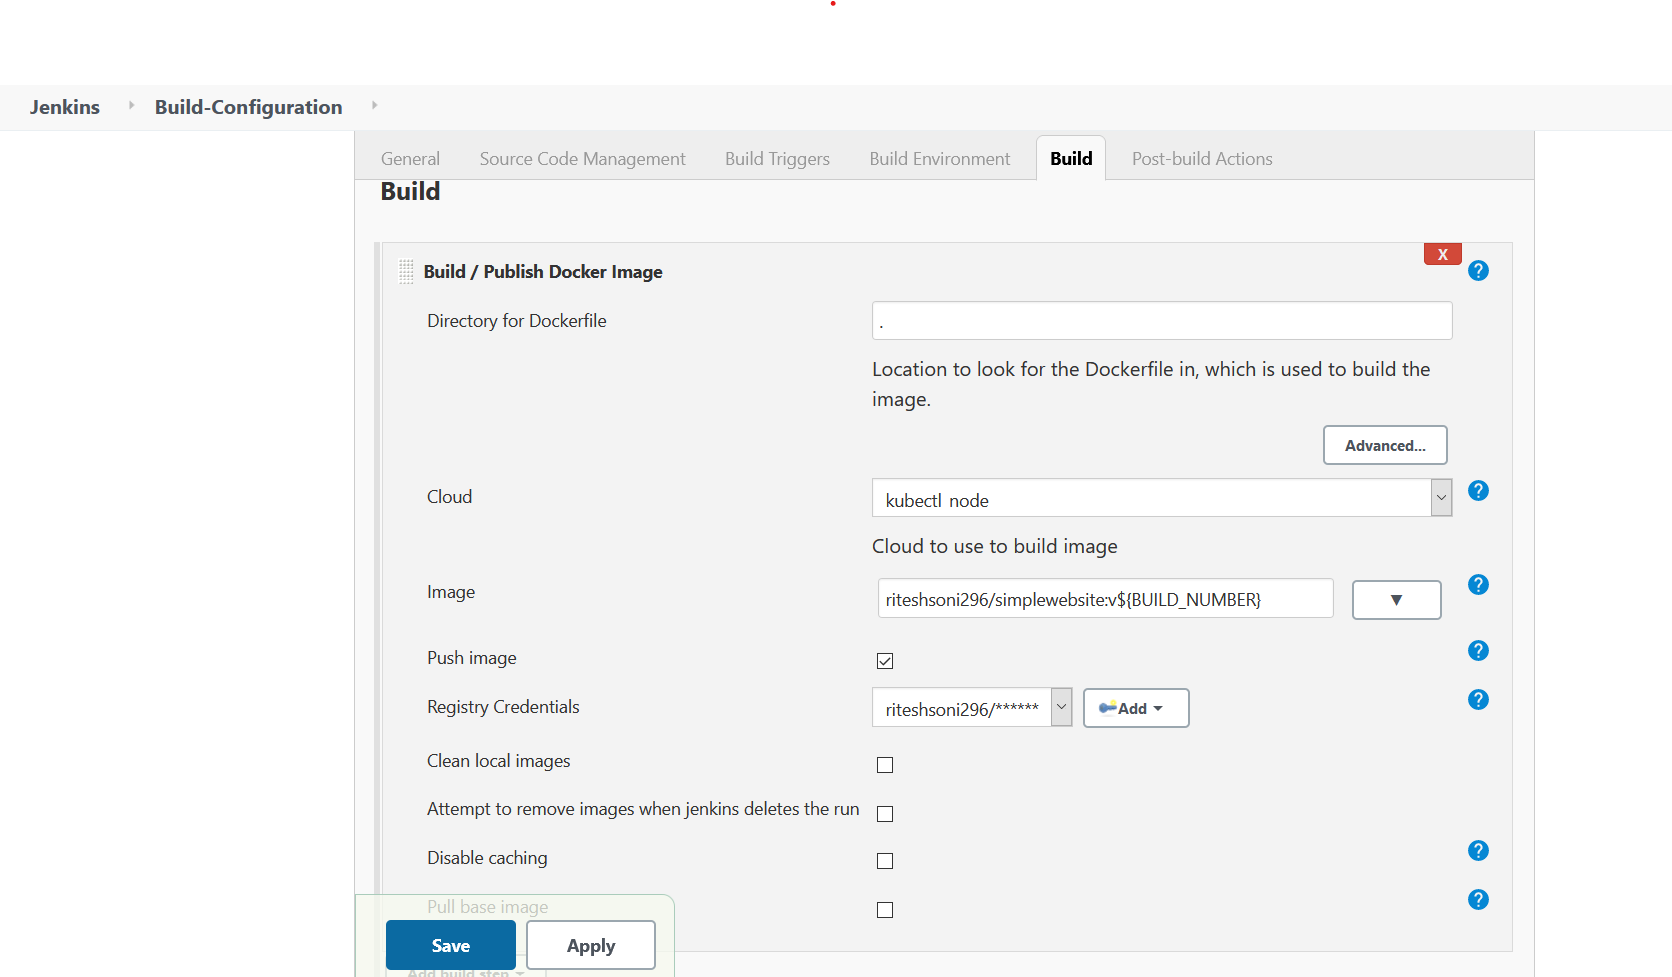Screen dimensions: 1672x977
Task: Click help icon for Disable caching
Action: 1478,851
